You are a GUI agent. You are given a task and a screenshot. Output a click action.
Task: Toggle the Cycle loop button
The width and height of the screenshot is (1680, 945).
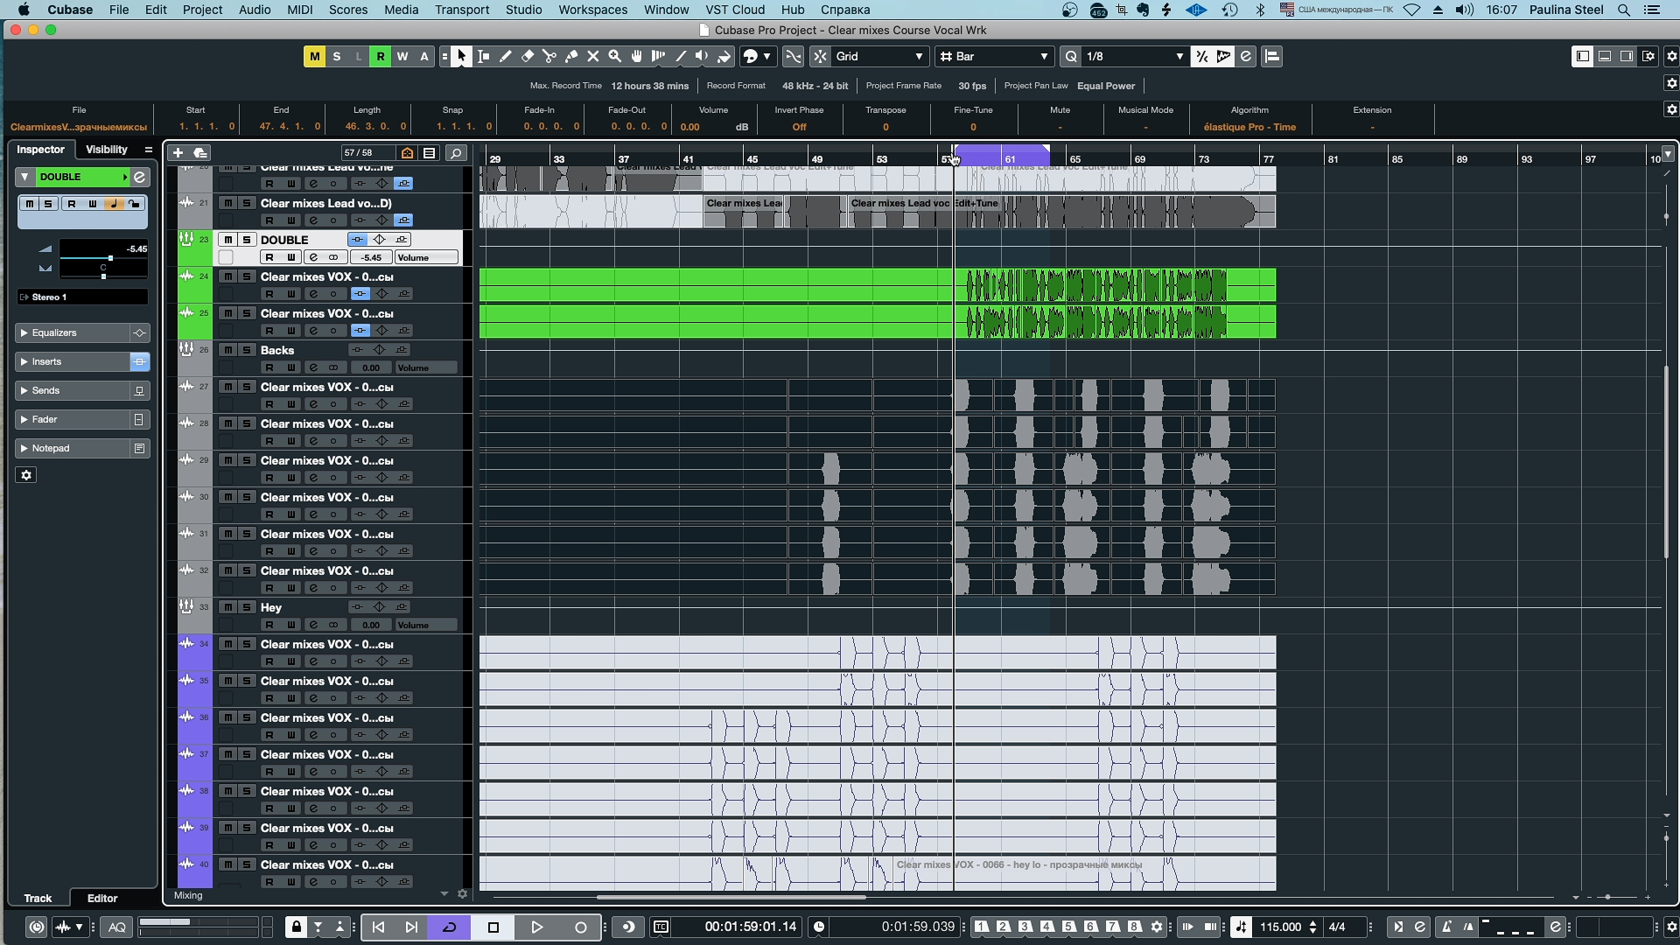(x=449, y=927)
